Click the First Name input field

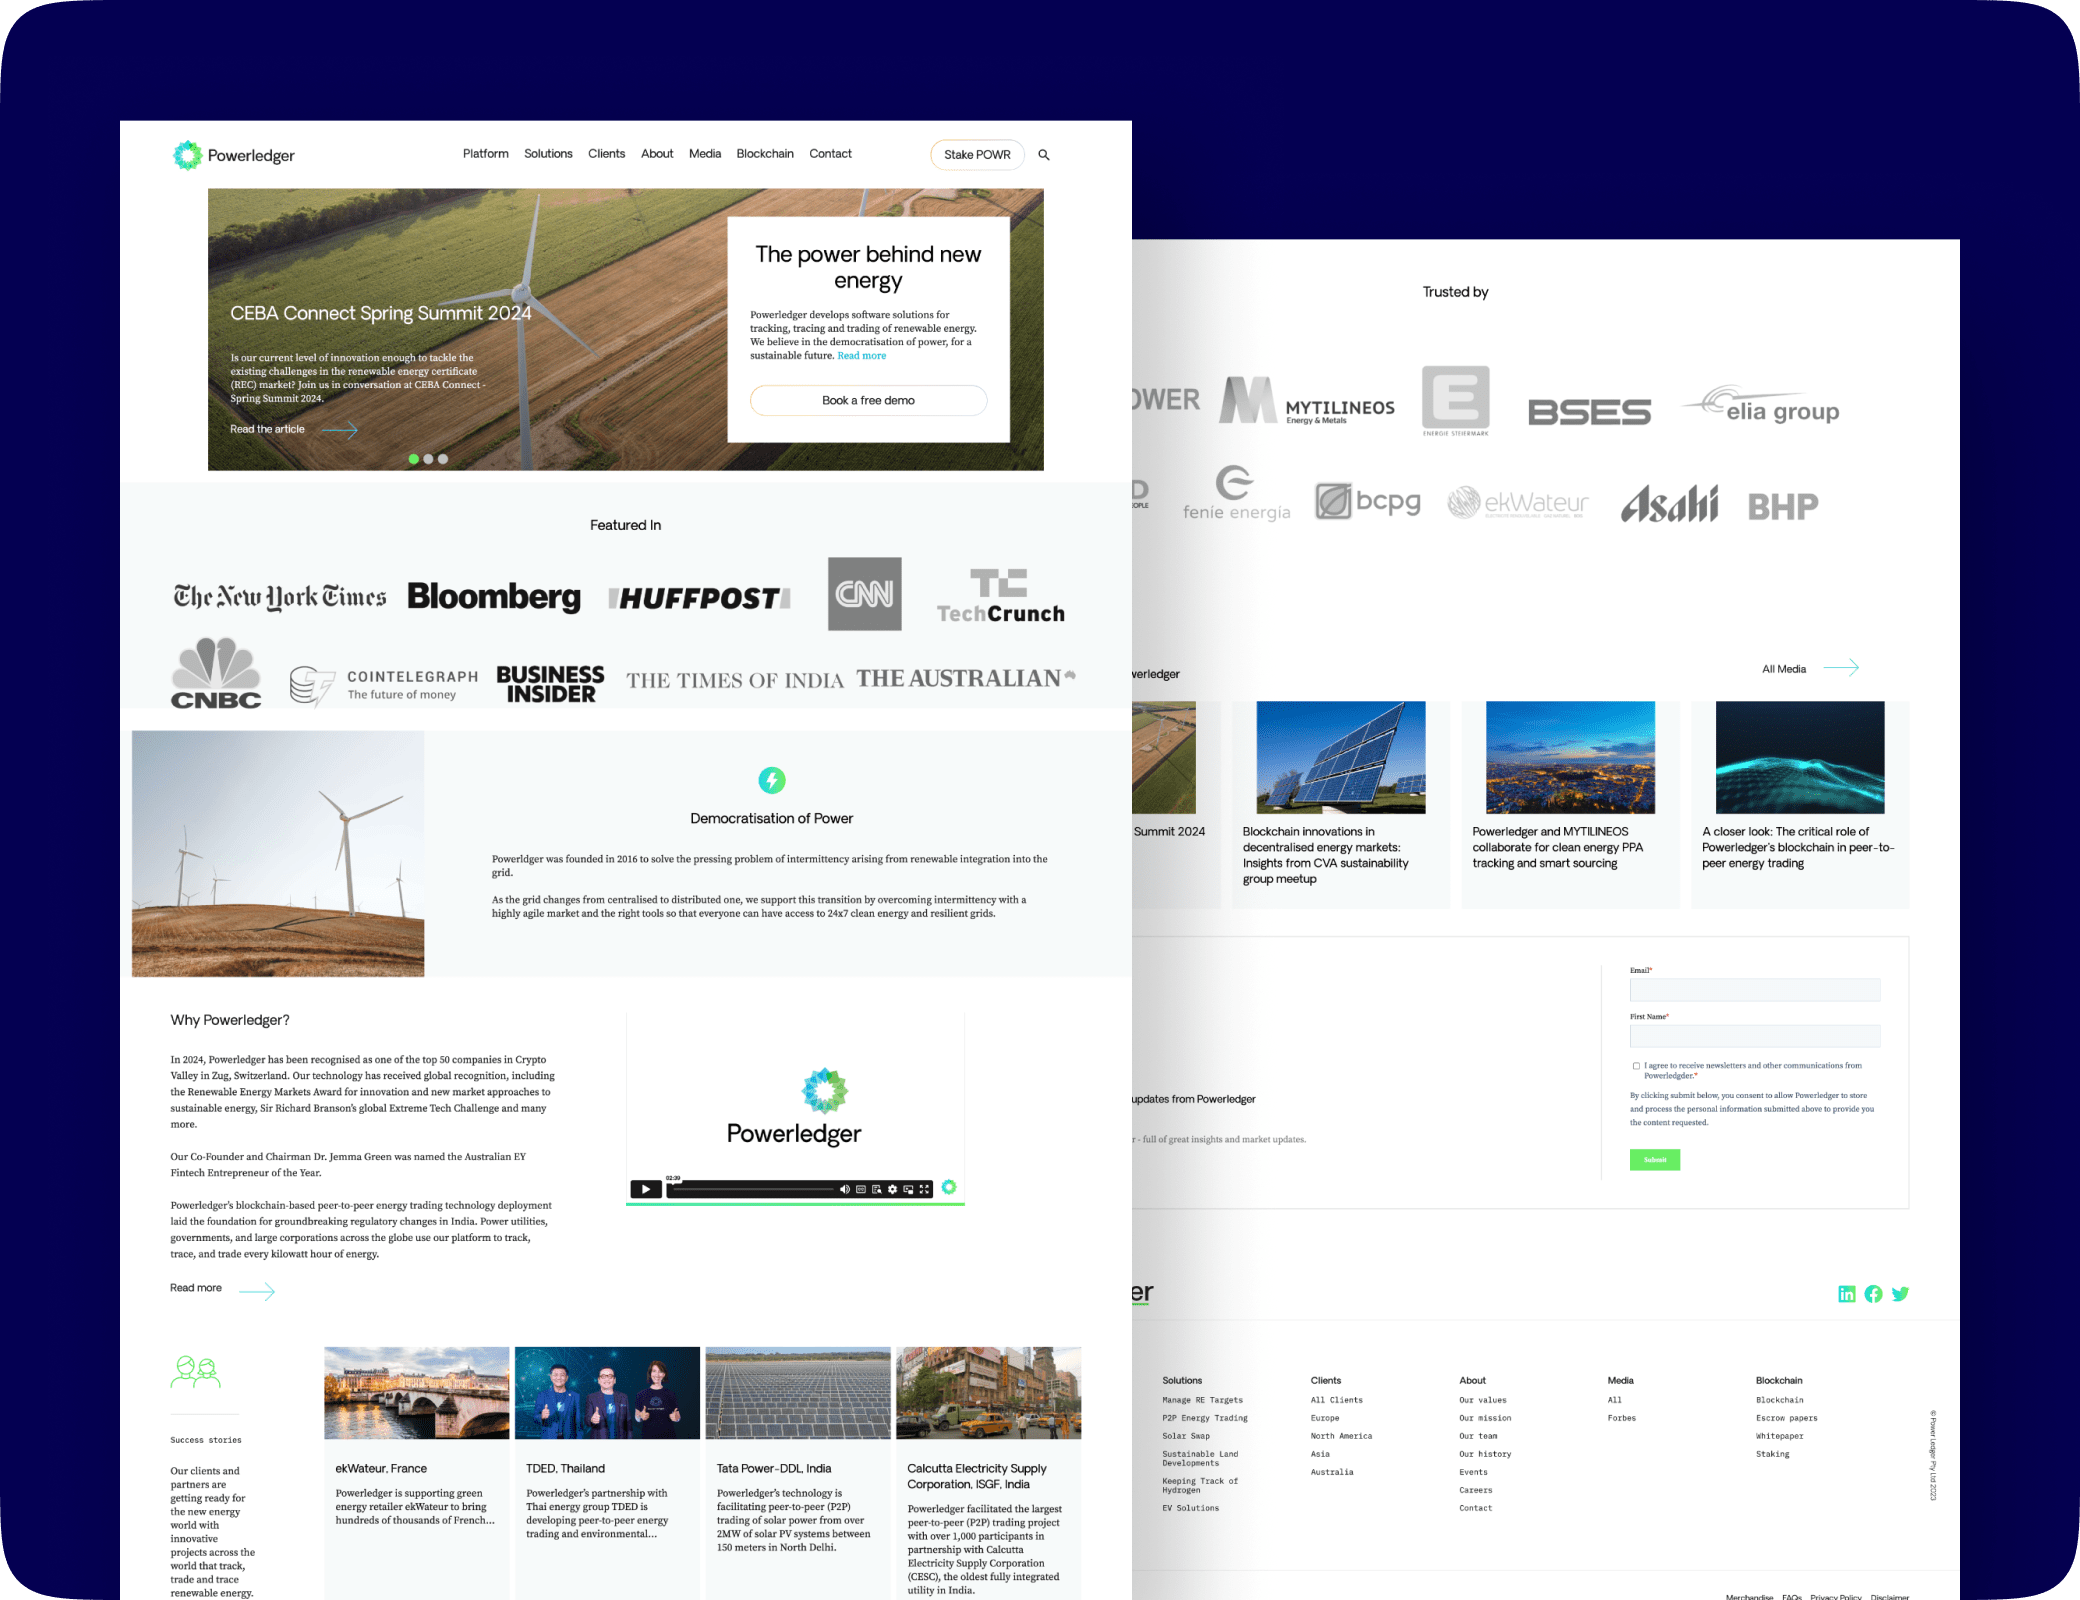click(x=1755, y=1036)
